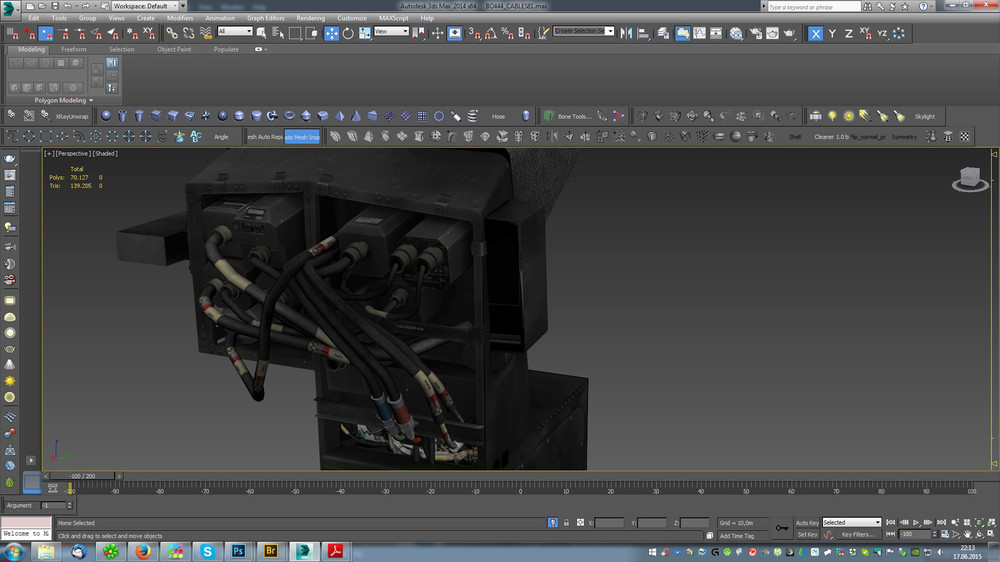Image resolution: width=1000 pixels, height=562 pixels.
Task: Open the selection filter All dropdown
Action: pyautogui.click(x=235, y=32)
